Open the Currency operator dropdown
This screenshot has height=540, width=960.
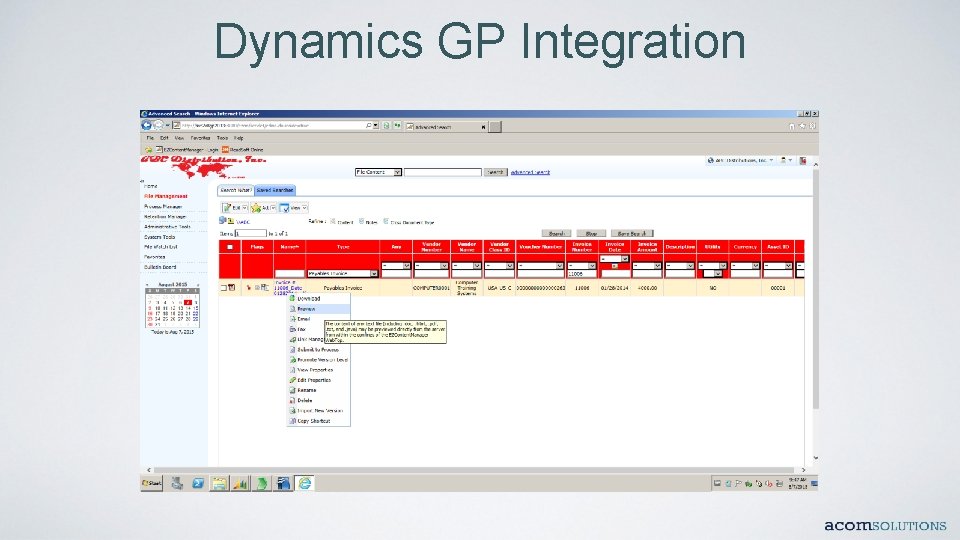(745, 266)
